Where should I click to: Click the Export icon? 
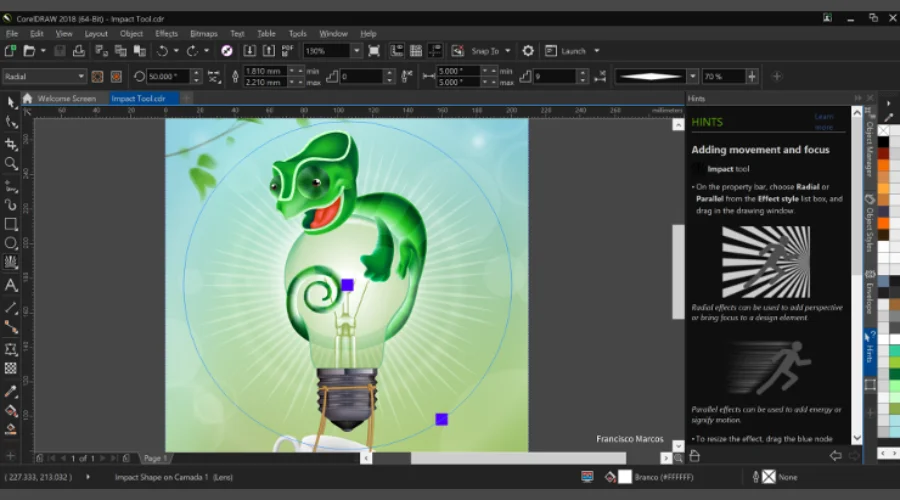click(269, 51)
